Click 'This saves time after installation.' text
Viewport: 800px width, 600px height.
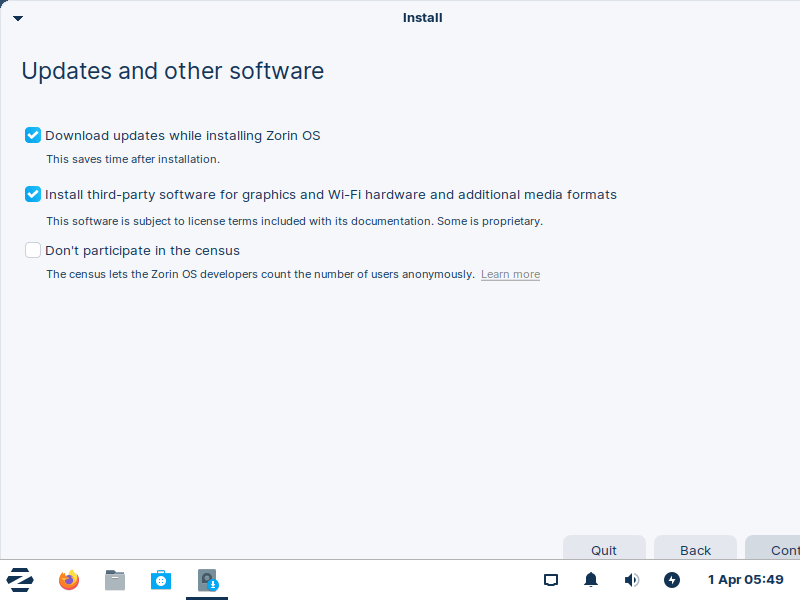click(x=133, y=159)
